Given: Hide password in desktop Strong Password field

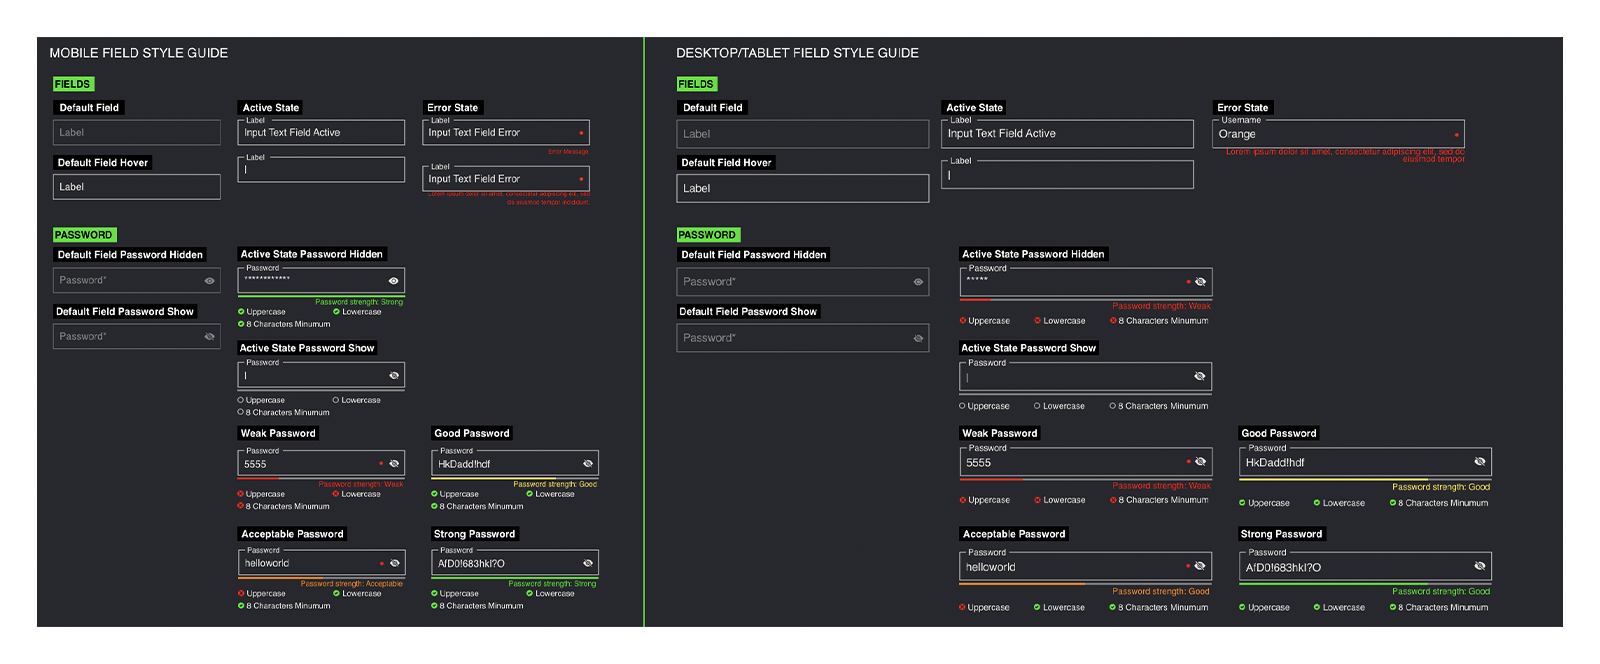Looking at the screenshot, I should (x=1479, y=566).
